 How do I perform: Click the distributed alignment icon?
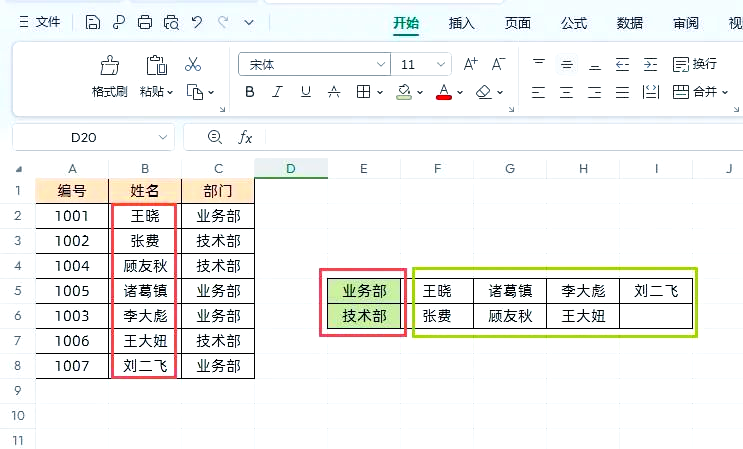coord(651,92)
